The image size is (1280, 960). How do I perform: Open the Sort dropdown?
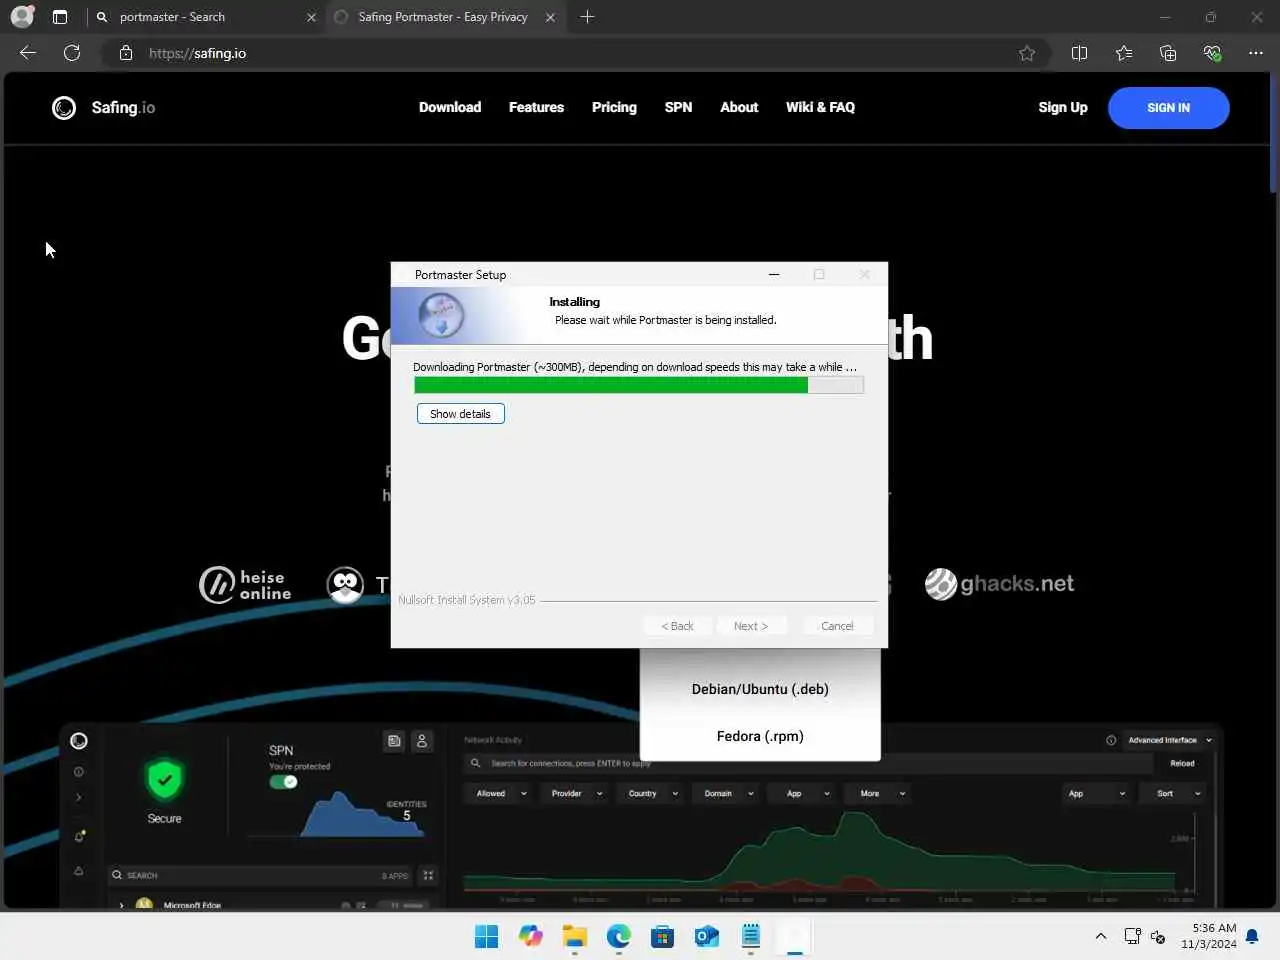[x=1178, y=794]
